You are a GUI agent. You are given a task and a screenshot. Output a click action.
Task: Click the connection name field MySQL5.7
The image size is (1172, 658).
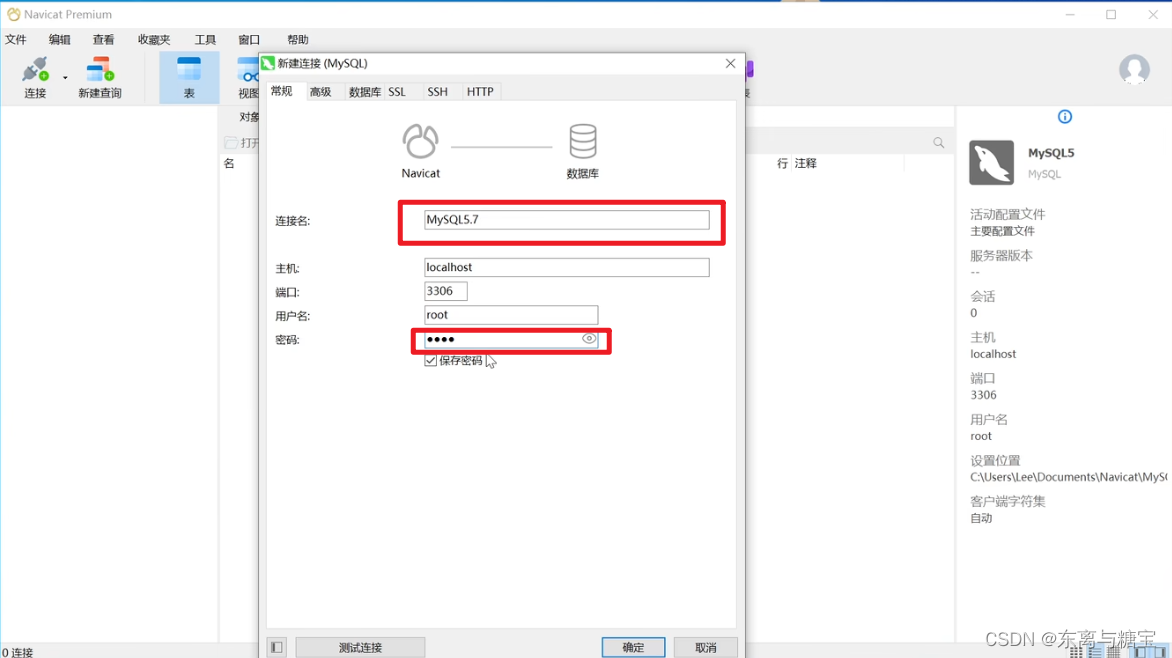567,220
